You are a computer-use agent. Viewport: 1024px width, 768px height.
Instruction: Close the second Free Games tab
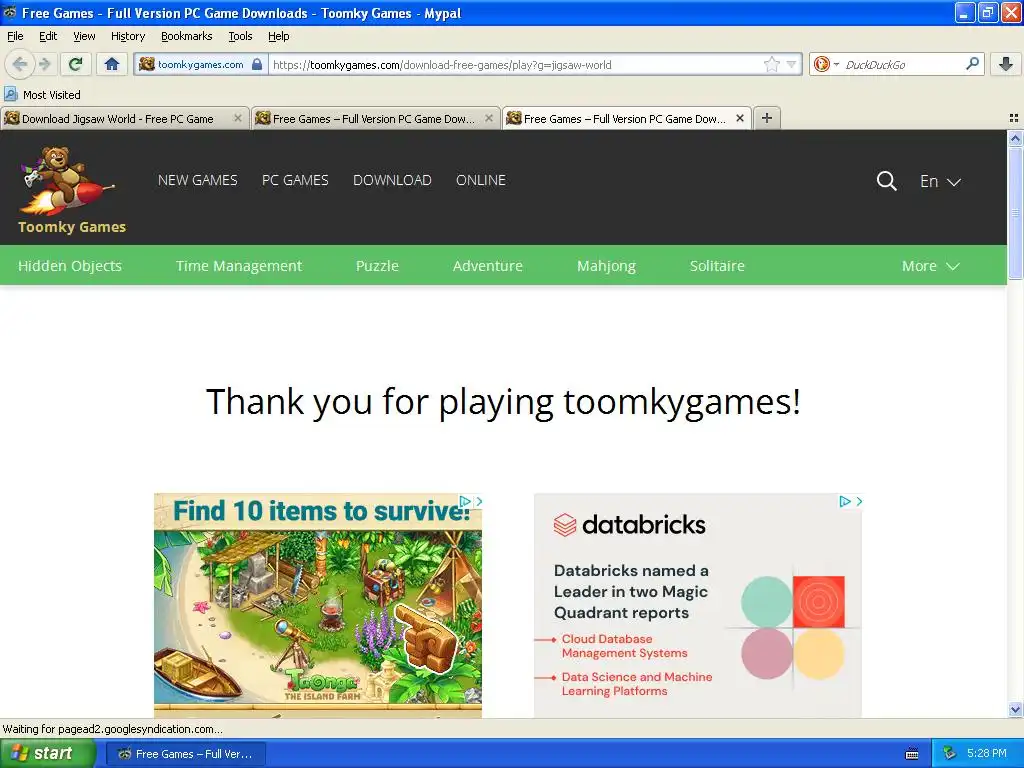click(x=488, y=118)
